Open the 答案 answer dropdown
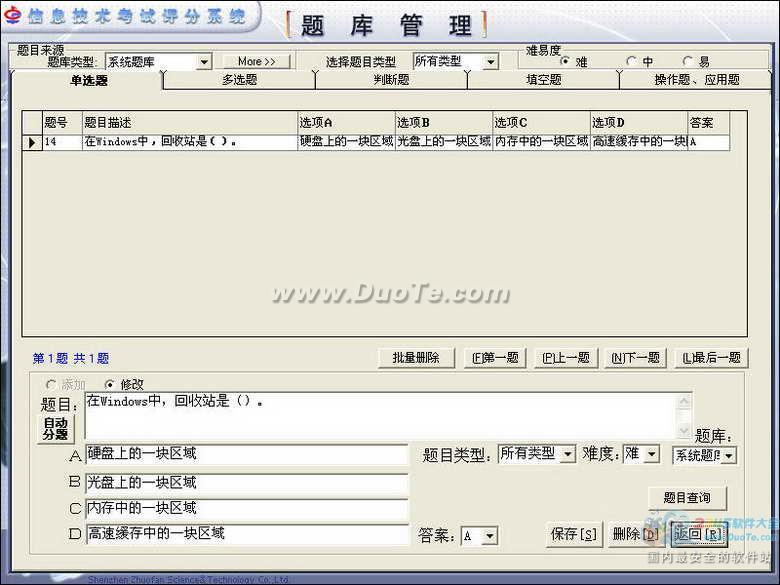The image size is (780, 585). click(489, 536)
